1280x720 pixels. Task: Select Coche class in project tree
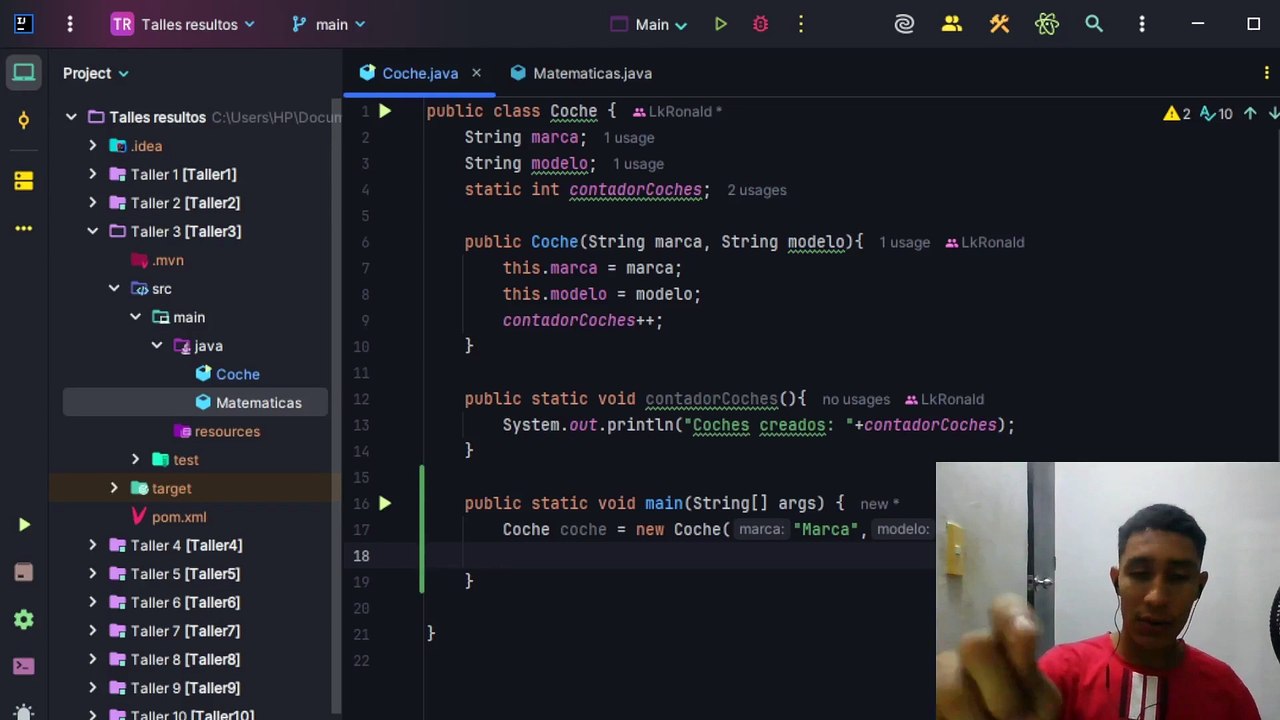pos(238,374)
